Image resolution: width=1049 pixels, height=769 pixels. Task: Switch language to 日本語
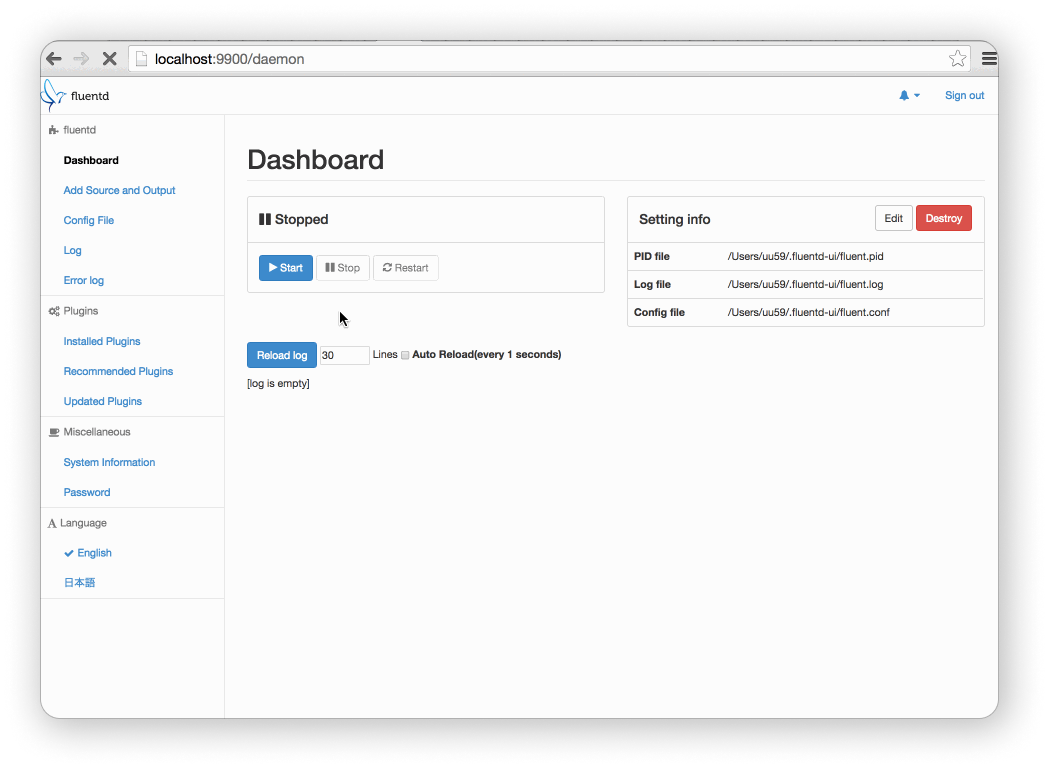coord(79,583)
